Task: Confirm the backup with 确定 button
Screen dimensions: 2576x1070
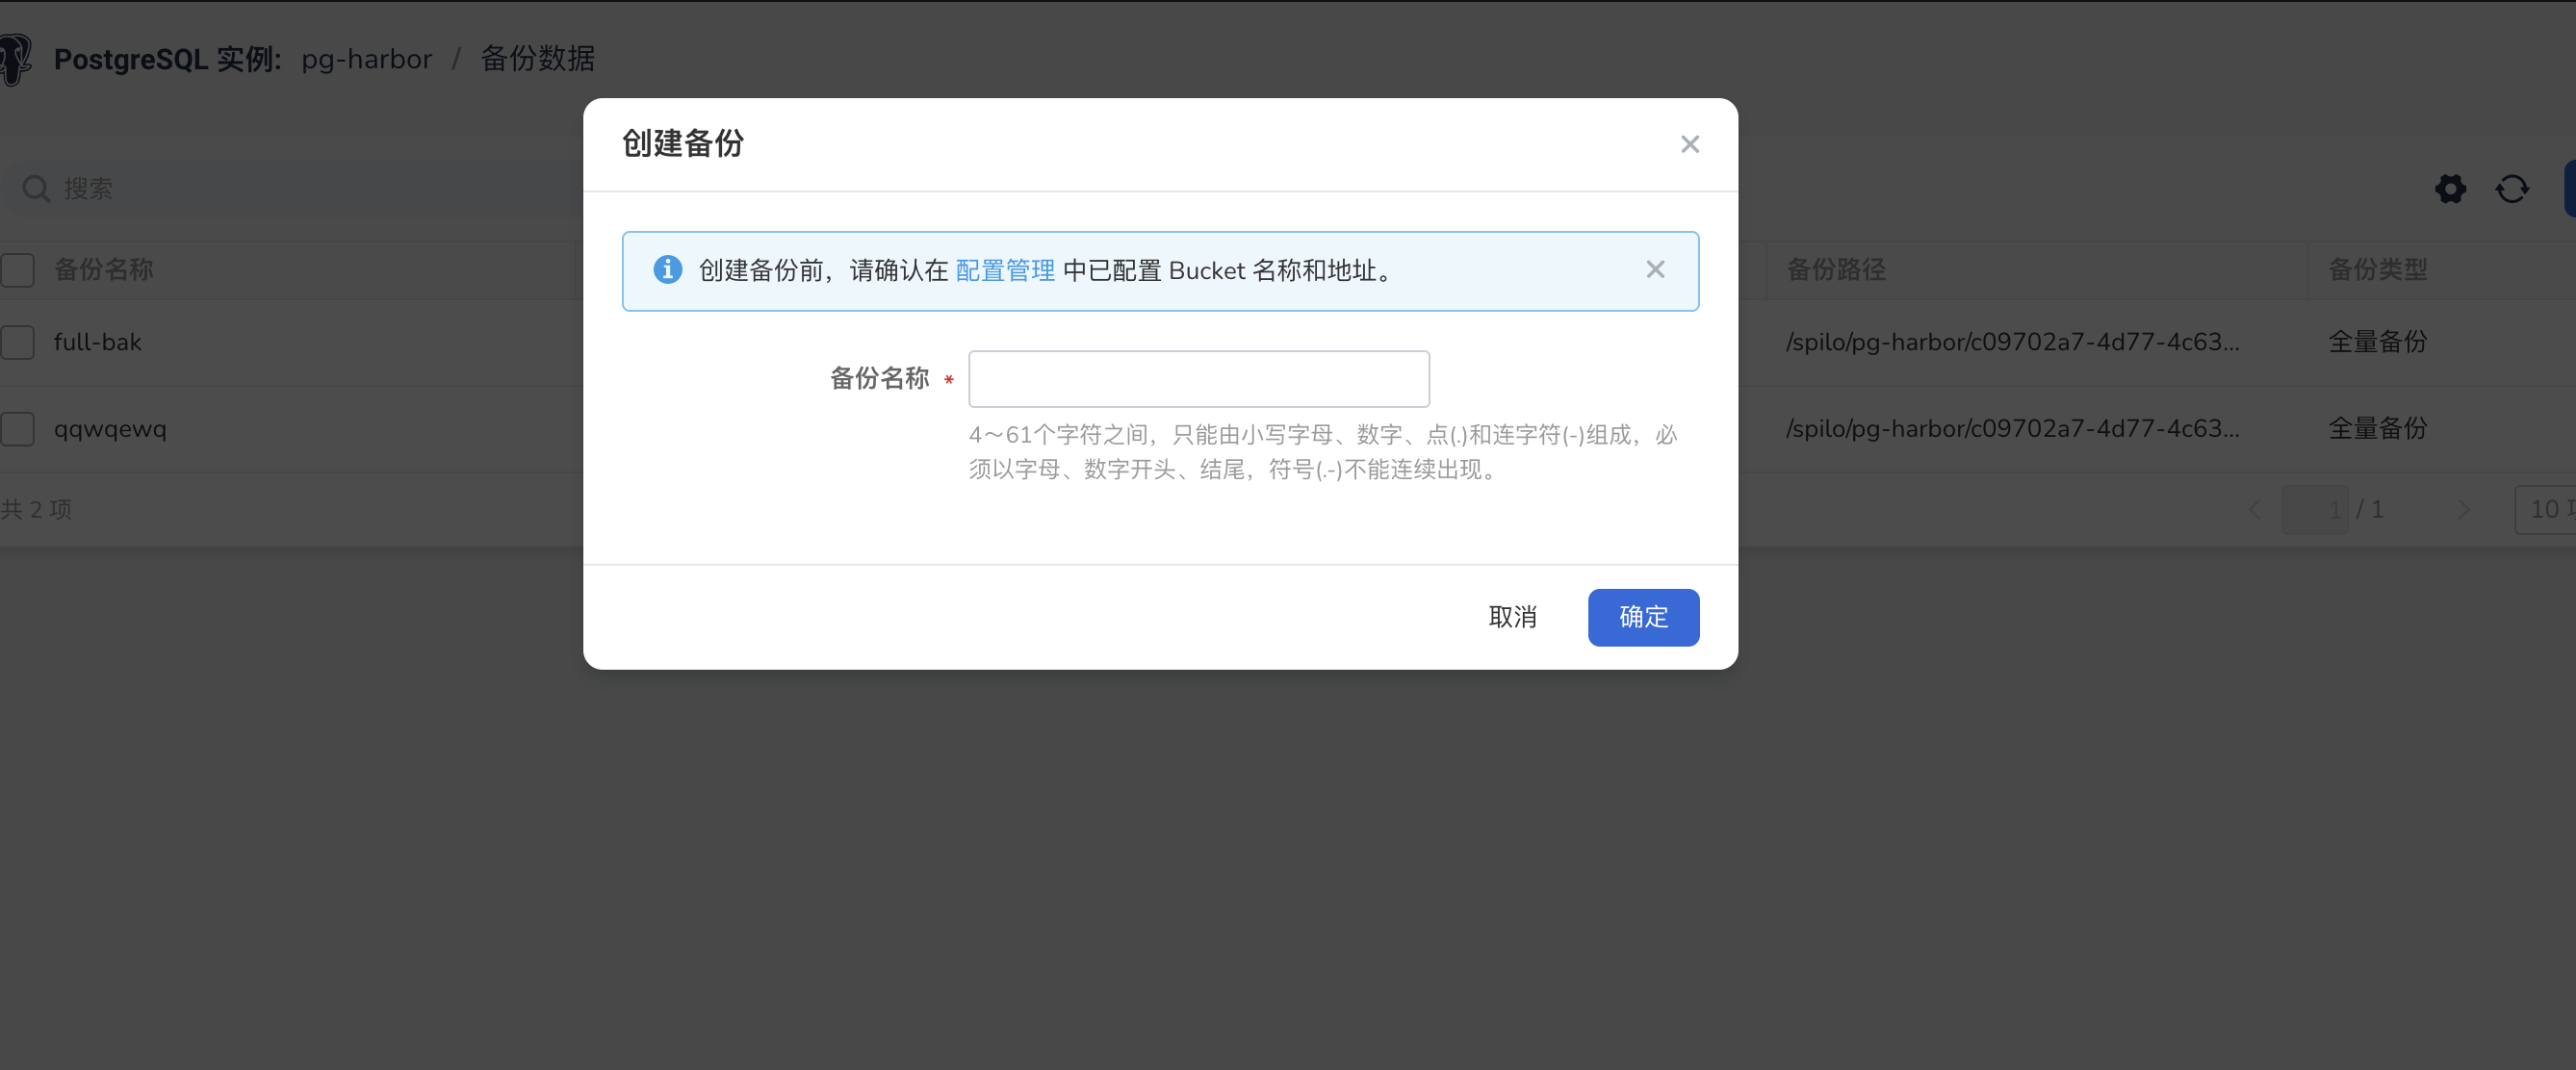Action: pyautogui.click(x=1643, y=617)
